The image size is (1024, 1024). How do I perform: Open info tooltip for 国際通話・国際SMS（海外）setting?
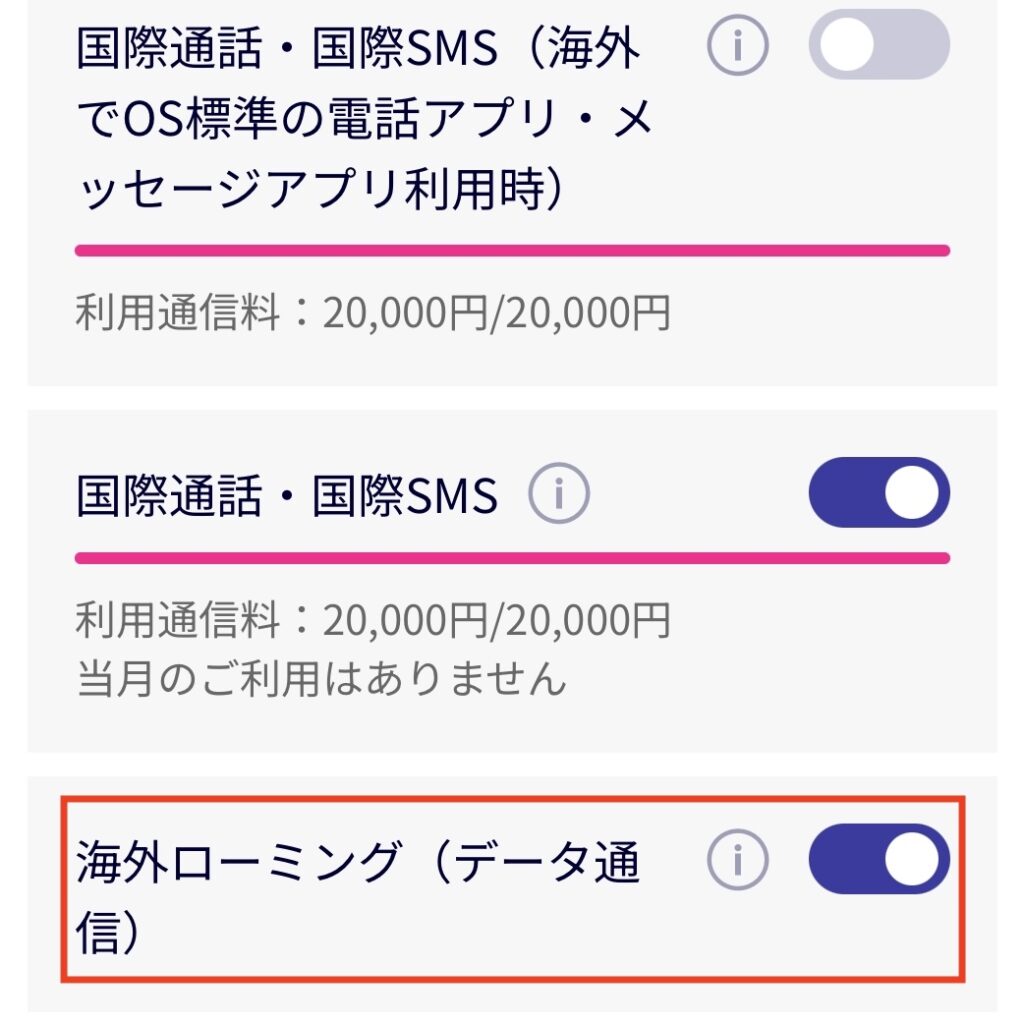pyautogui.click(x=738, y=41)
